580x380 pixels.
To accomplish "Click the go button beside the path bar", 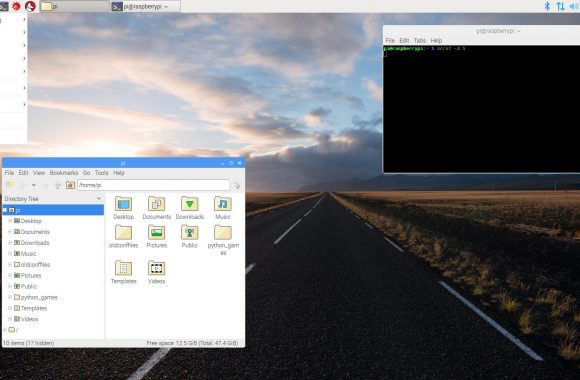I will pyautogui.click(x=237, y=185).
